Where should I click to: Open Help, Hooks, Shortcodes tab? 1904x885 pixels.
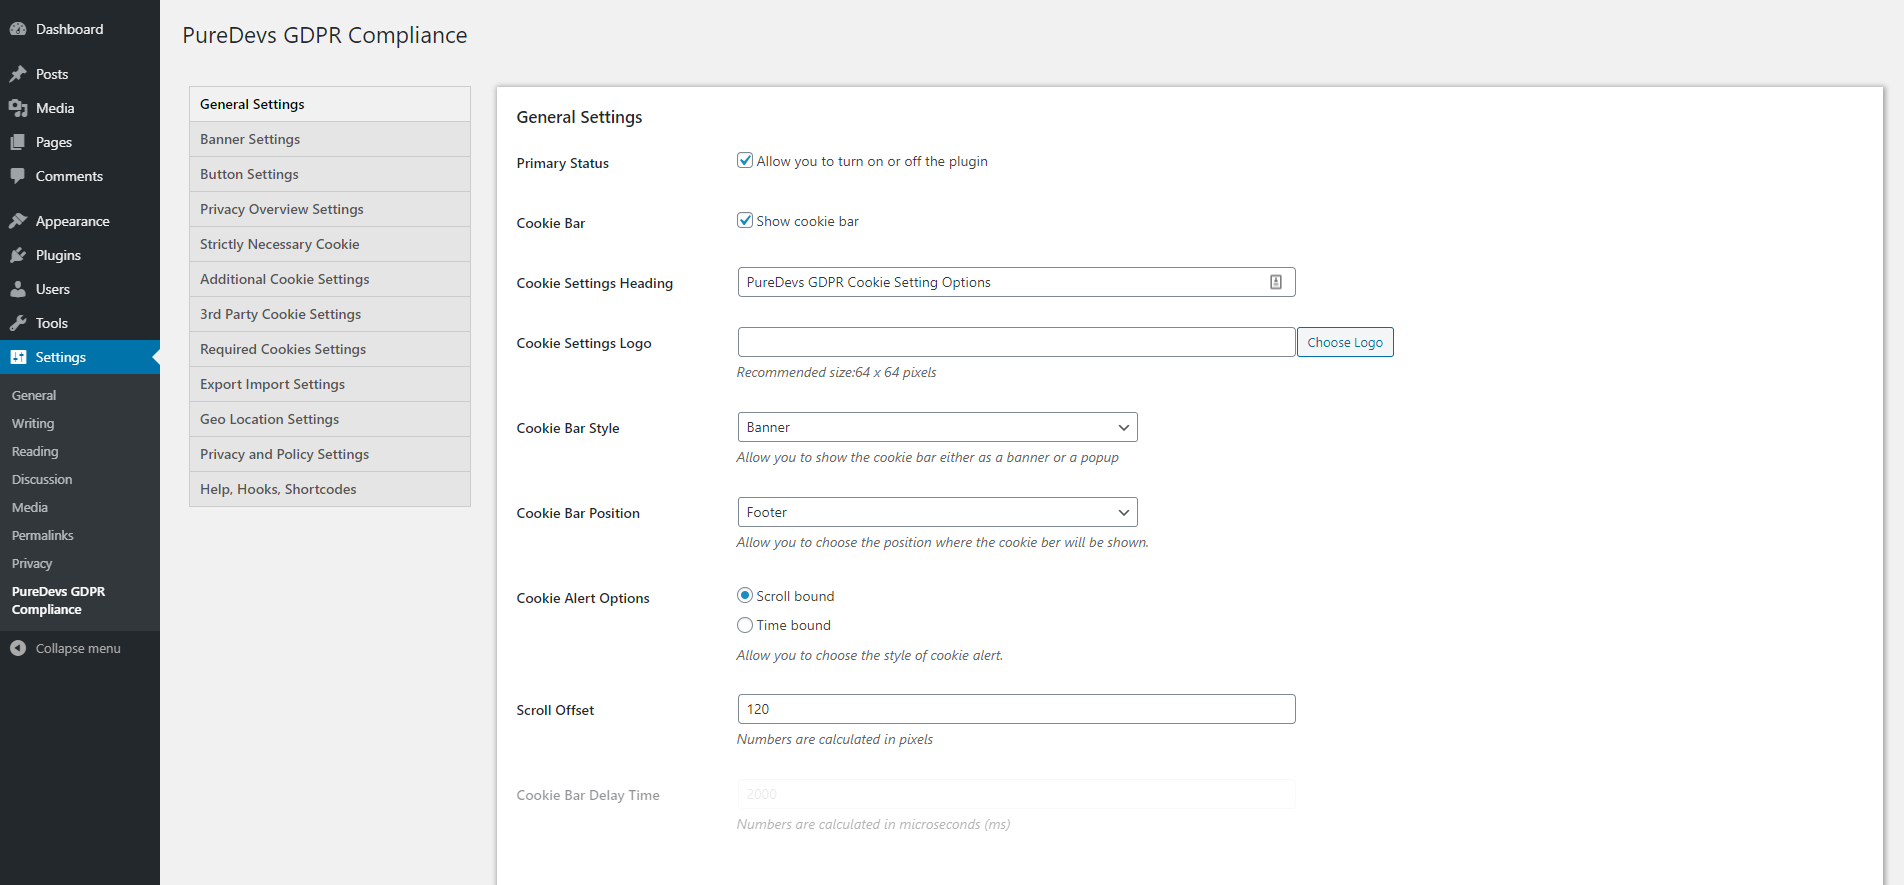pos(330,489)
